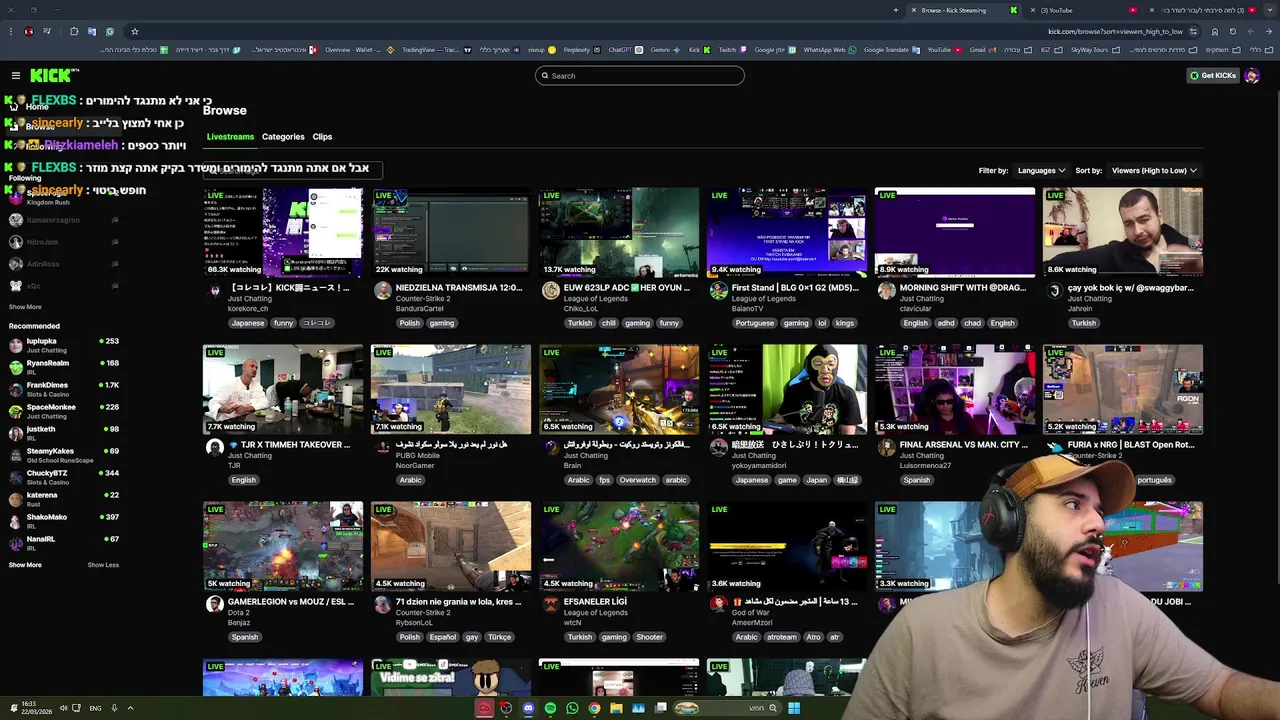This screenshot has width=1280, height=720.
Task: Expand Show More under Following
Action: click(25, 307)
